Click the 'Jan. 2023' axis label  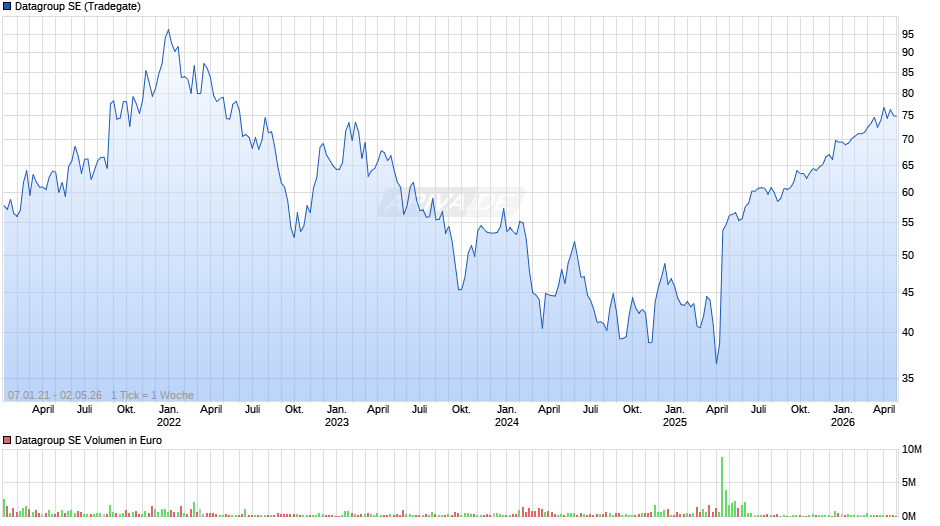click(336, 416)
